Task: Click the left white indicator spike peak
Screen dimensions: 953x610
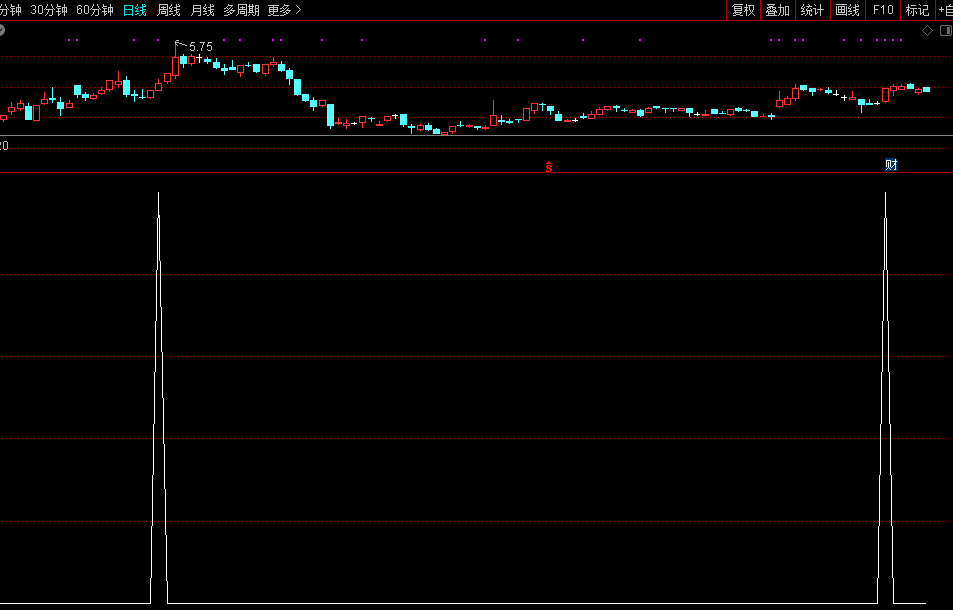Action: click(158, 194)
